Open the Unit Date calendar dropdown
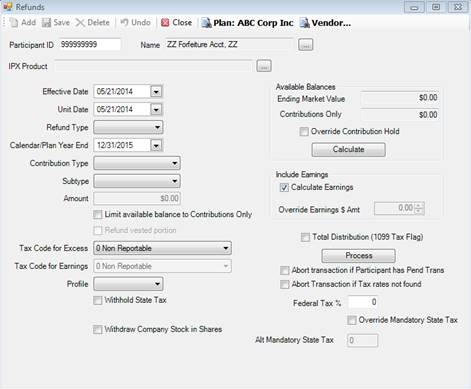The image size is (471, 389). point(156,109)
